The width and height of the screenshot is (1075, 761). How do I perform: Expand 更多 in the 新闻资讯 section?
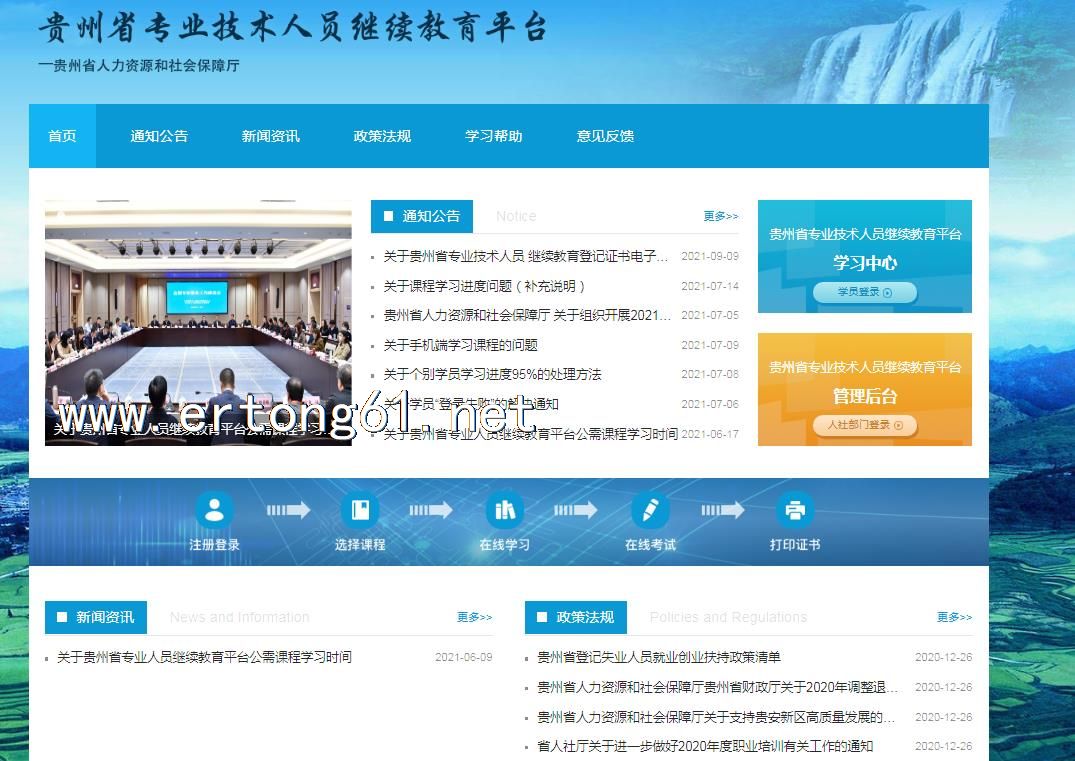point(474,617)
